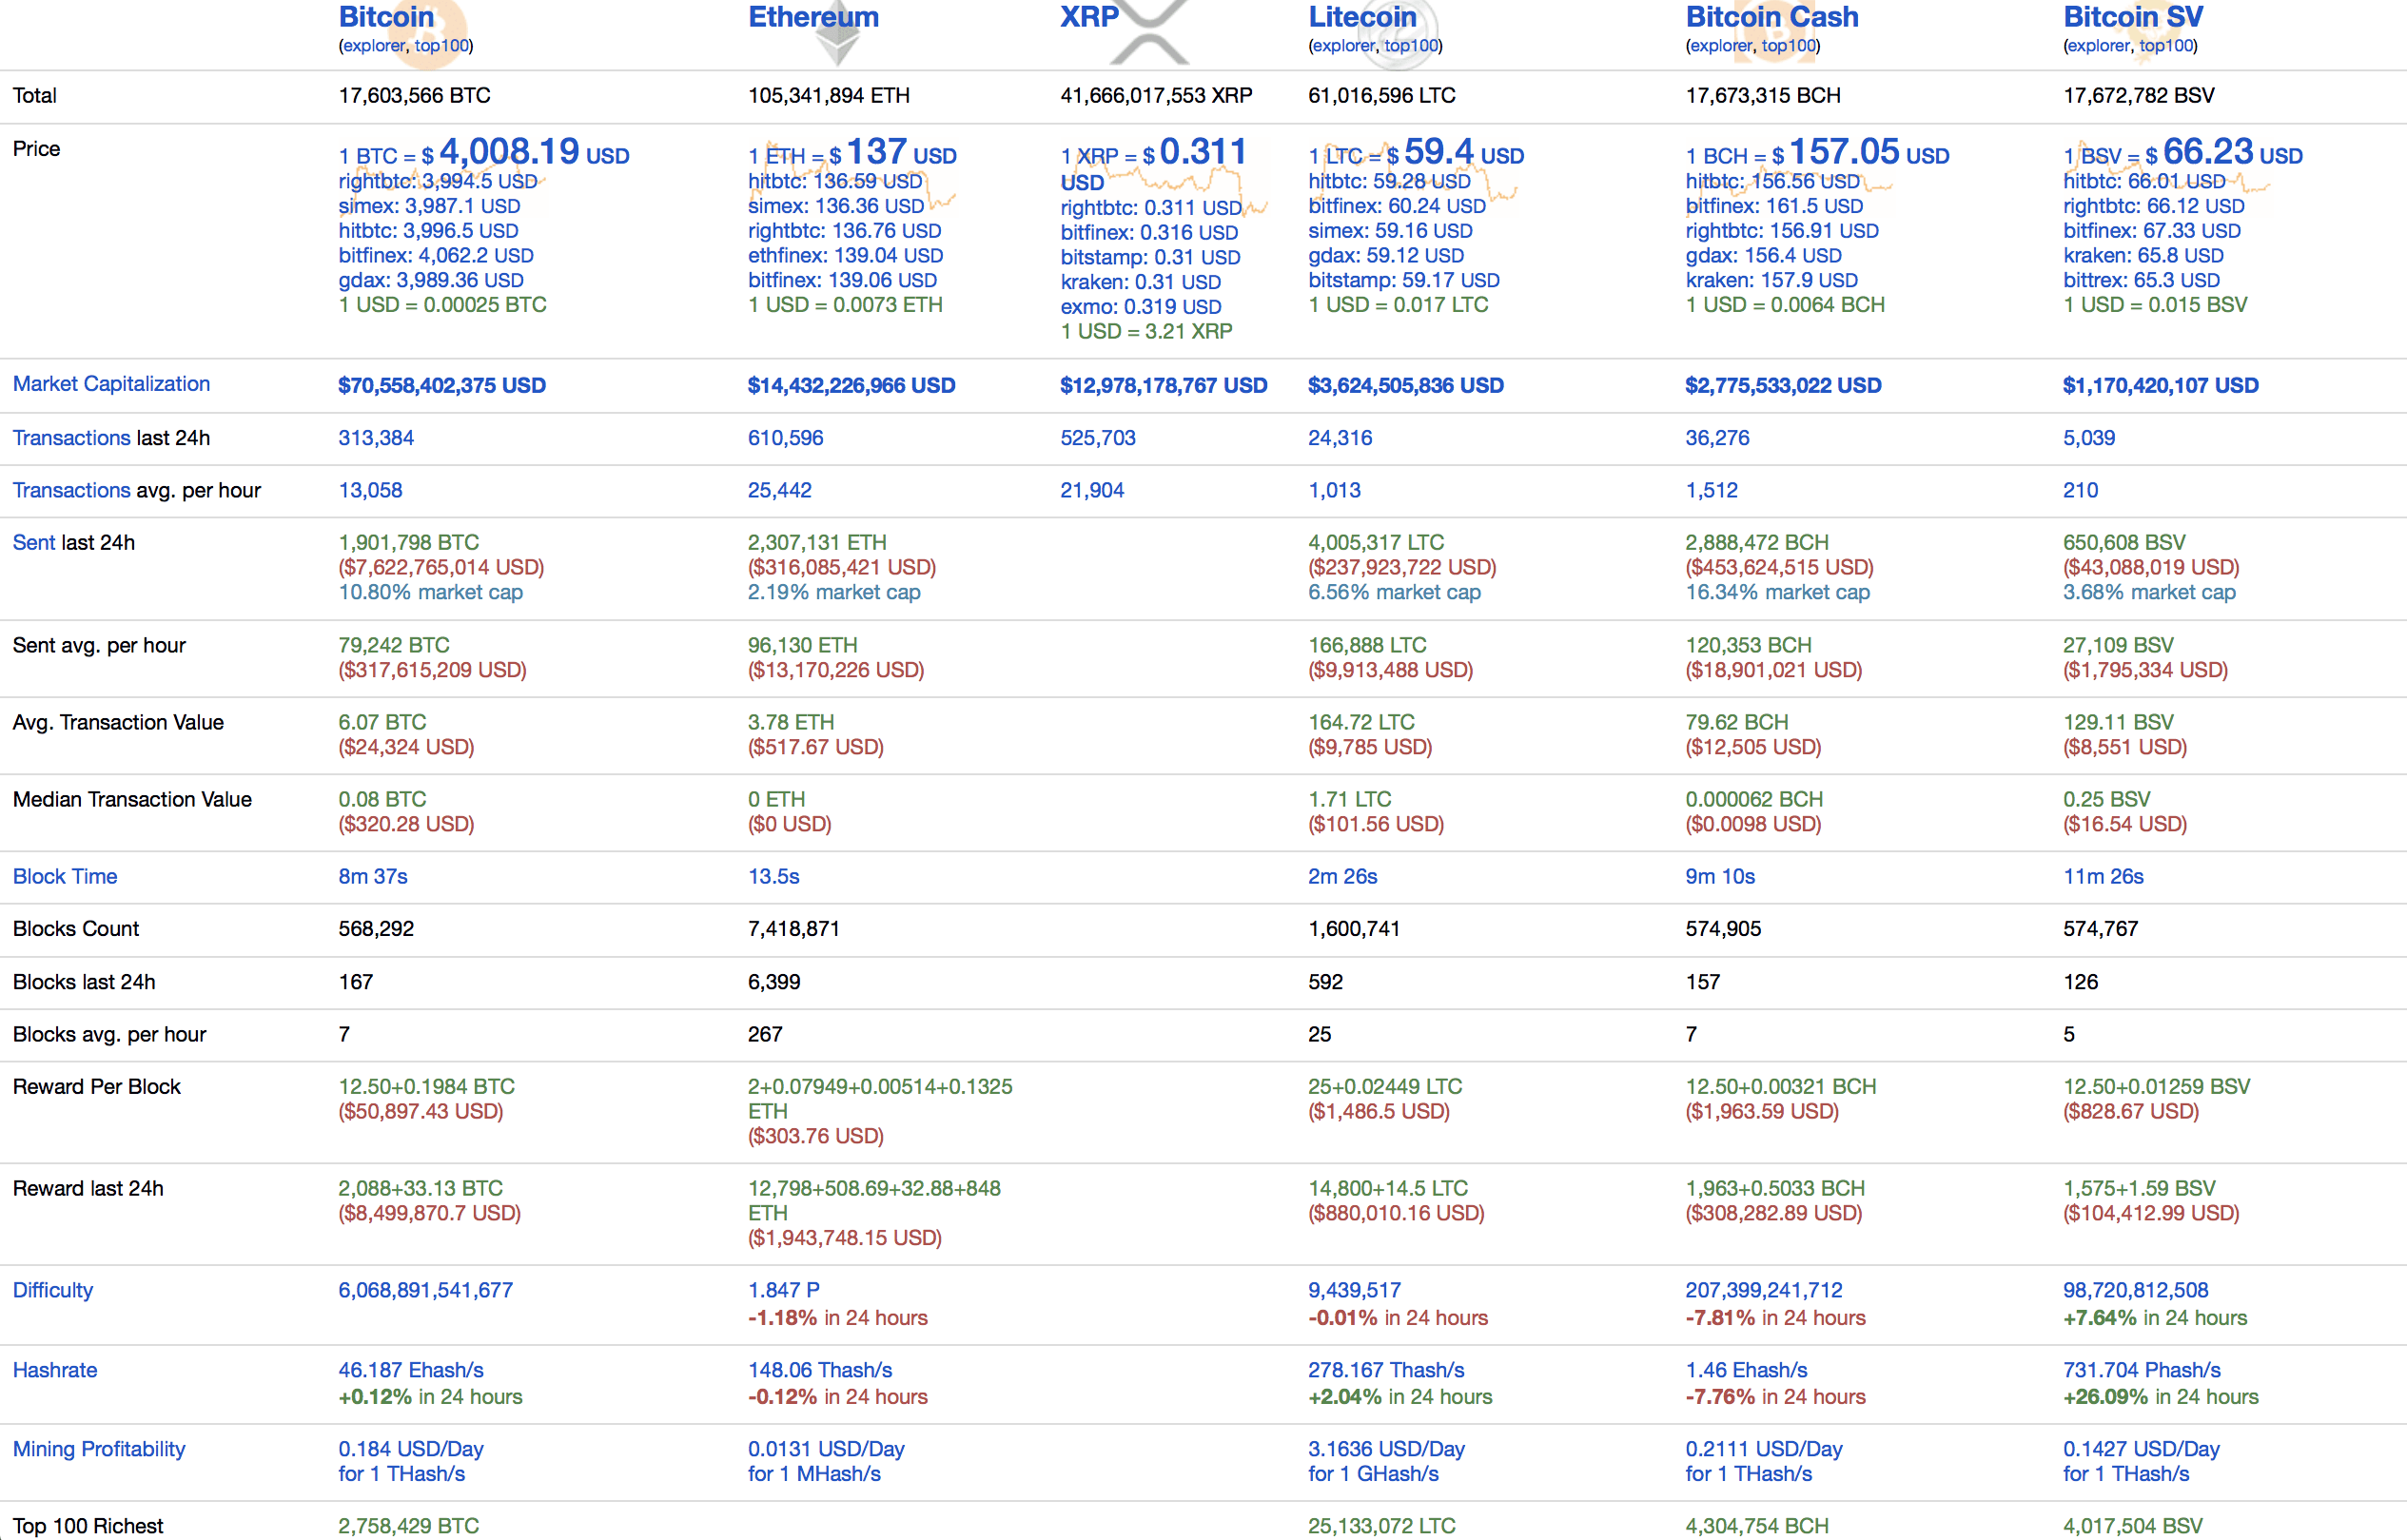
Task: Open the Bitcoin SV column header link
Action: [x=2132, y=17]
